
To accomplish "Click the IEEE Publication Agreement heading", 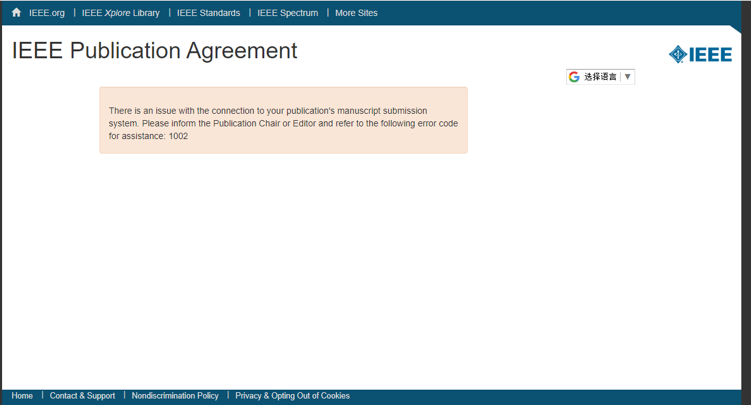I will pos(154,51).
